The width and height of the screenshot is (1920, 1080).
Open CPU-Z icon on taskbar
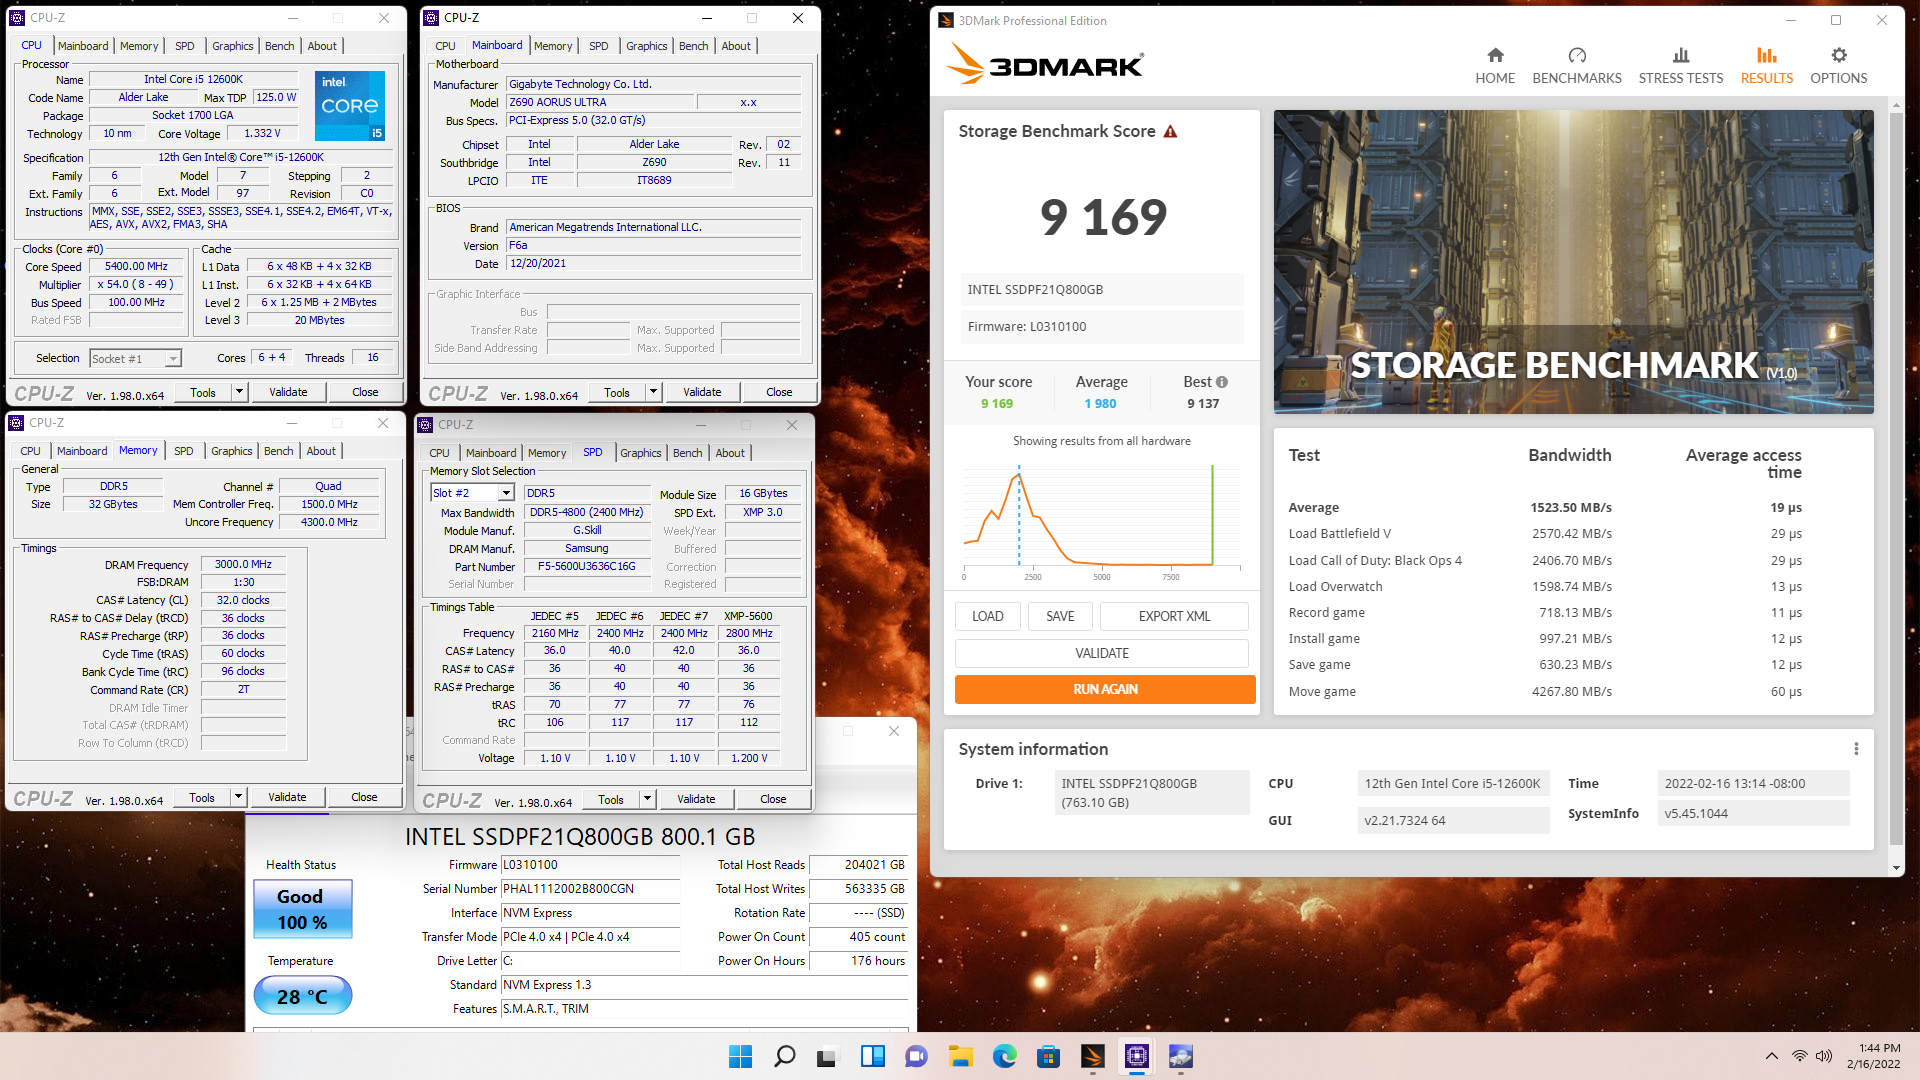pos(1136,1056)
